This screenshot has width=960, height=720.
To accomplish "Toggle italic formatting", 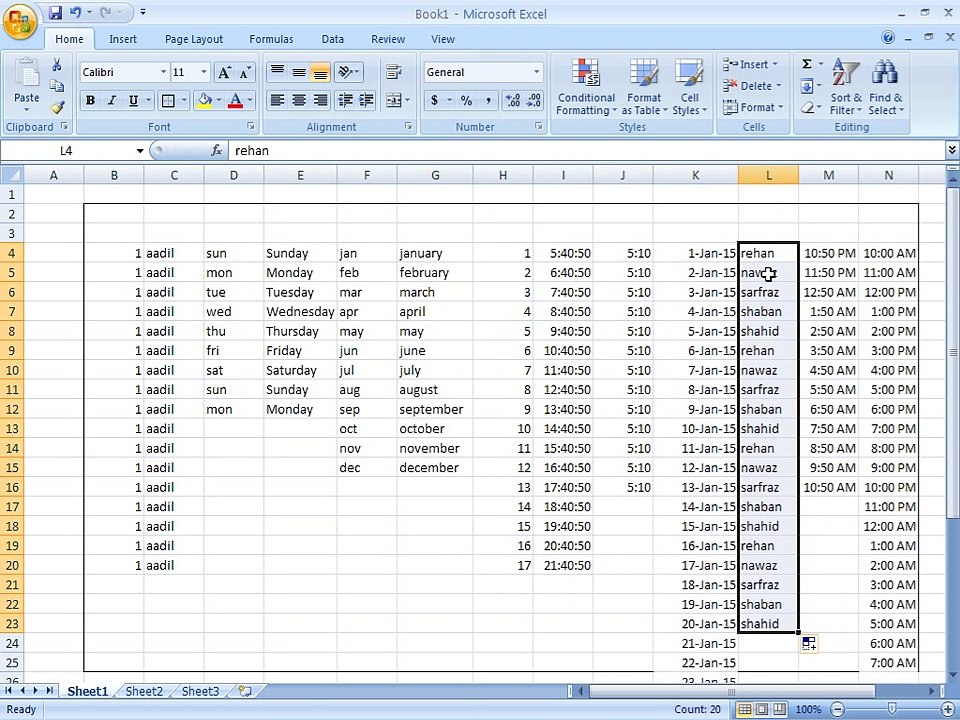I will pos(111,100).
